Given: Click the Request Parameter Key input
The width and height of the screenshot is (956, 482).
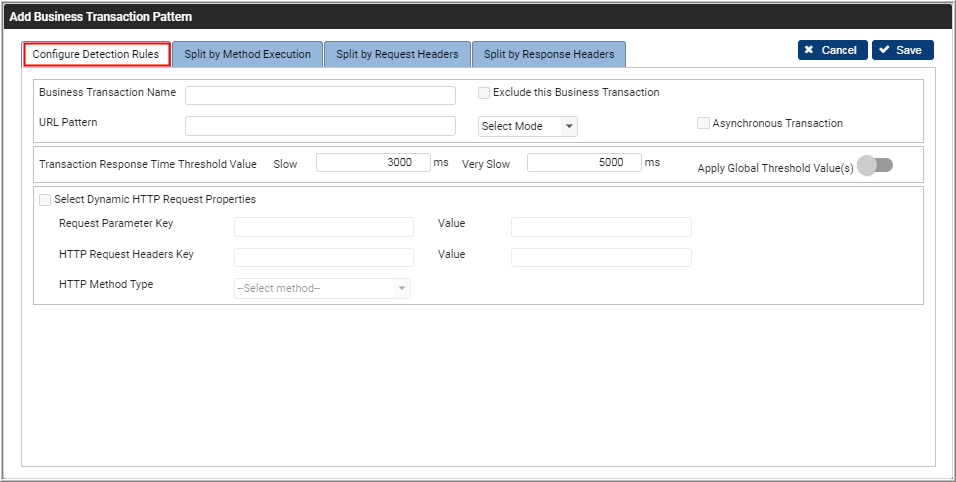Looking at the screenshot, I should pos(323,227).
